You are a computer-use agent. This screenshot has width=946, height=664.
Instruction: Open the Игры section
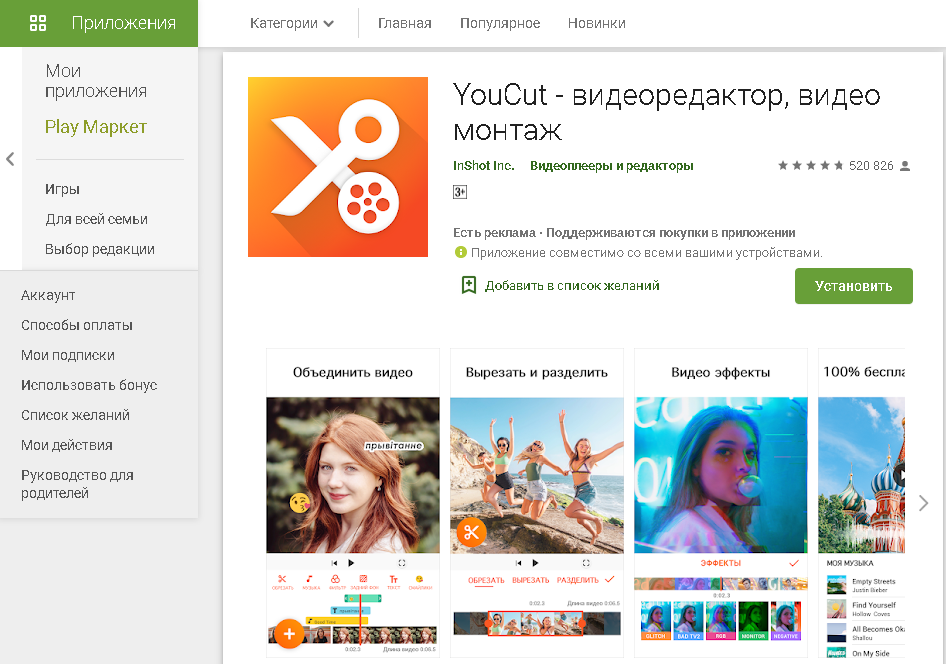(63, 189)
